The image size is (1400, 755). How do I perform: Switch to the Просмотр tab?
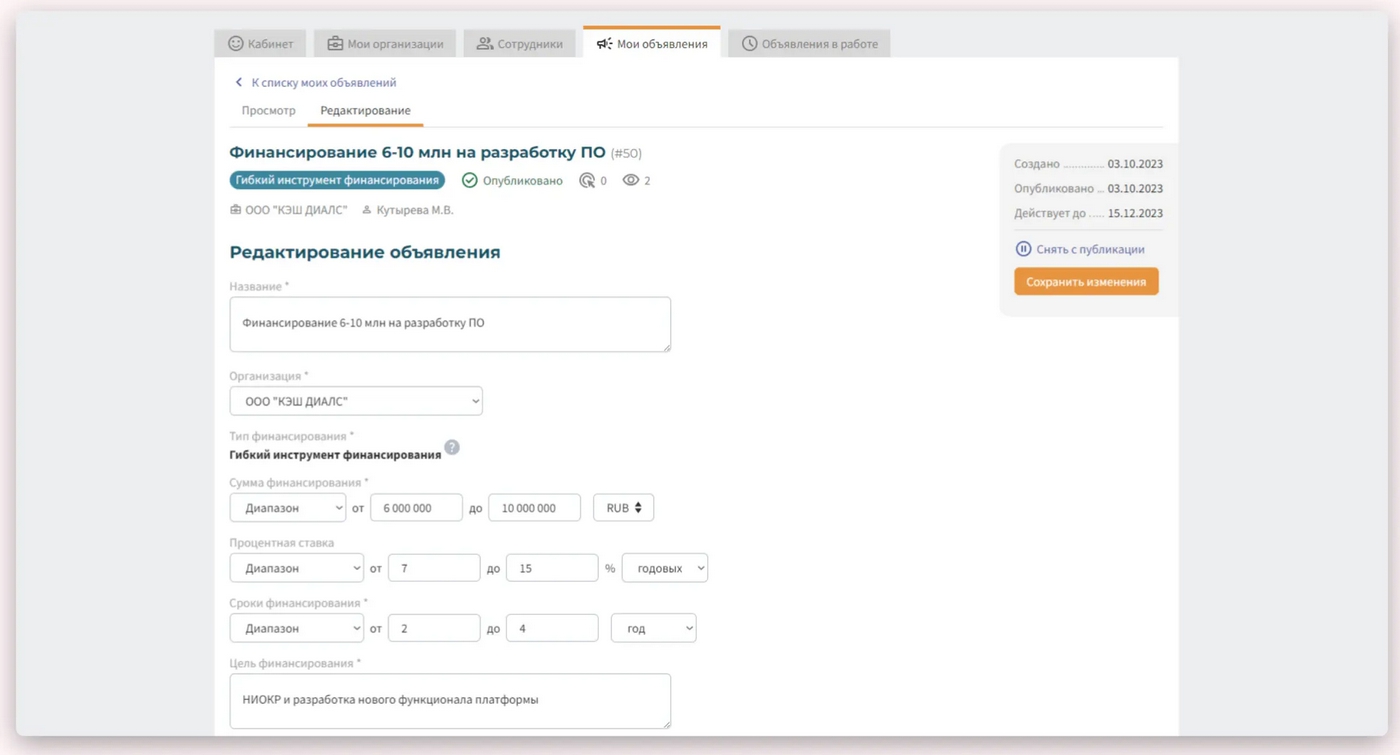(268, 111)
